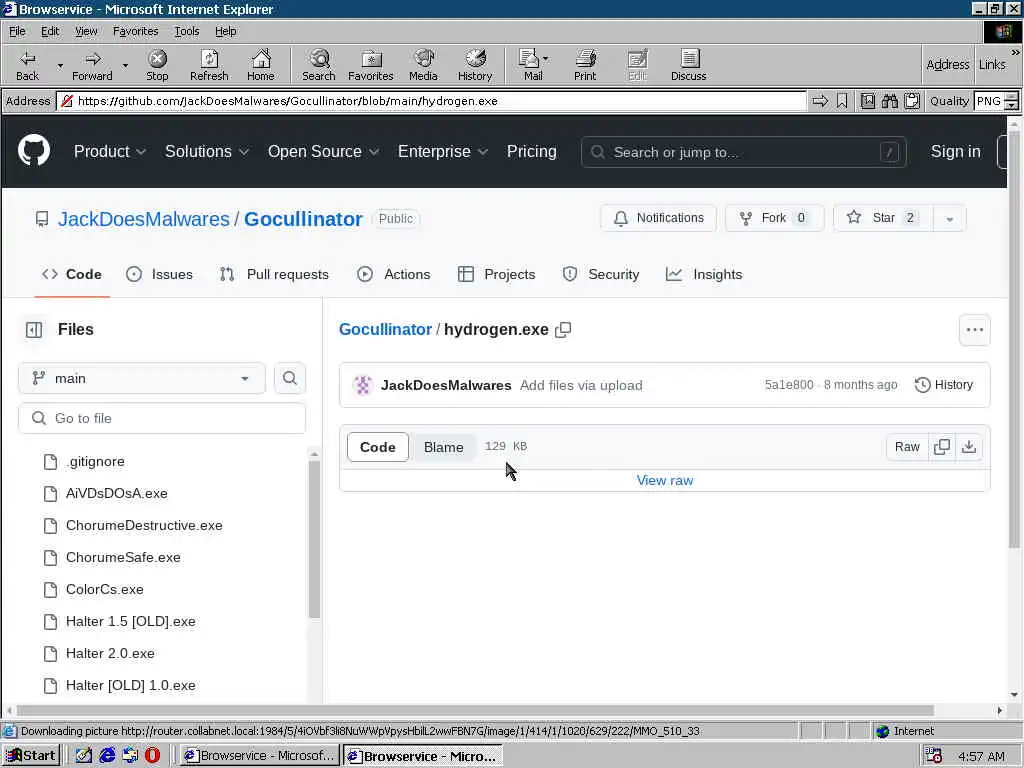
Task: Switch to the Actions tab
Action: pyautogui.click(x=394, y=274)
